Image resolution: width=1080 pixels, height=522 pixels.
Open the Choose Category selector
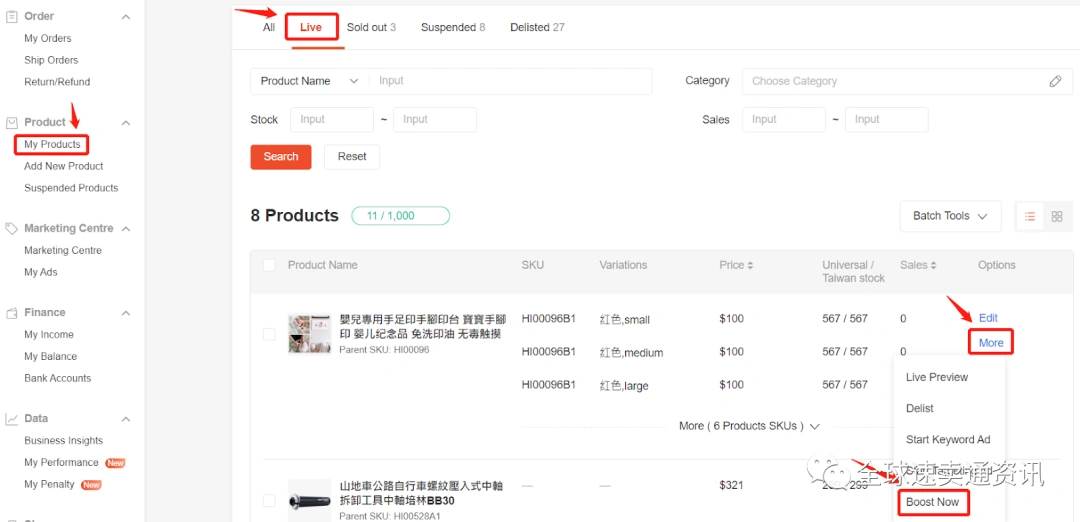(x=907, y=81)
